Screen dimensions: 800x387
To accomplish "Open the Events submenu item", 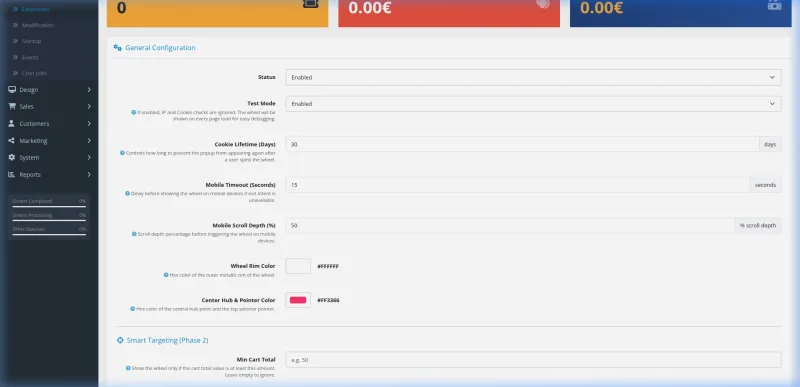I will point(30,57).
